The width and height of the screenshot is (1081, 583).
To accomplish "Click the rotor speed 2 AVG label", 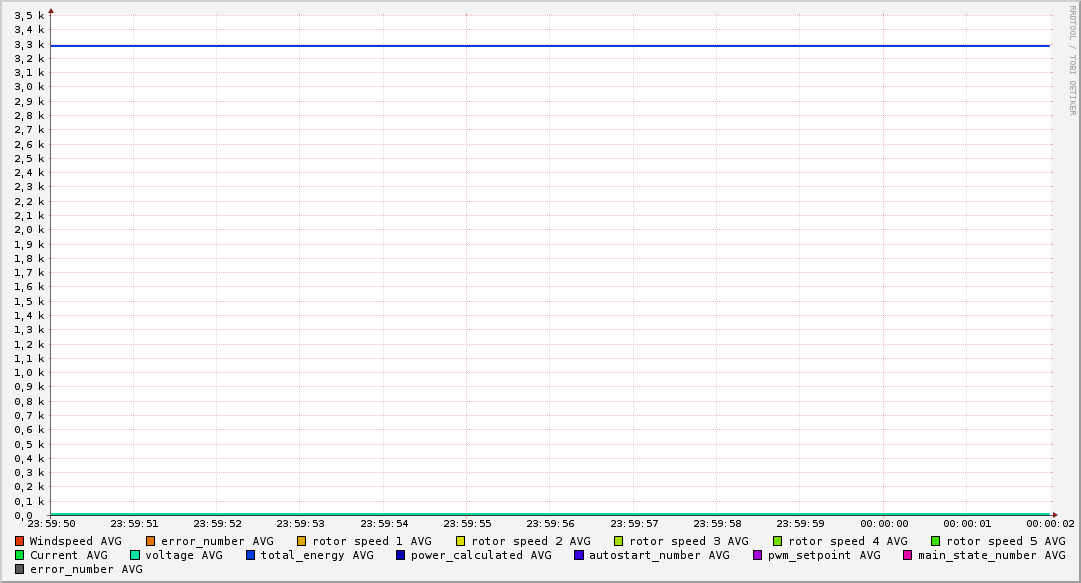I will pyautogui.click(x=530, y=541).
